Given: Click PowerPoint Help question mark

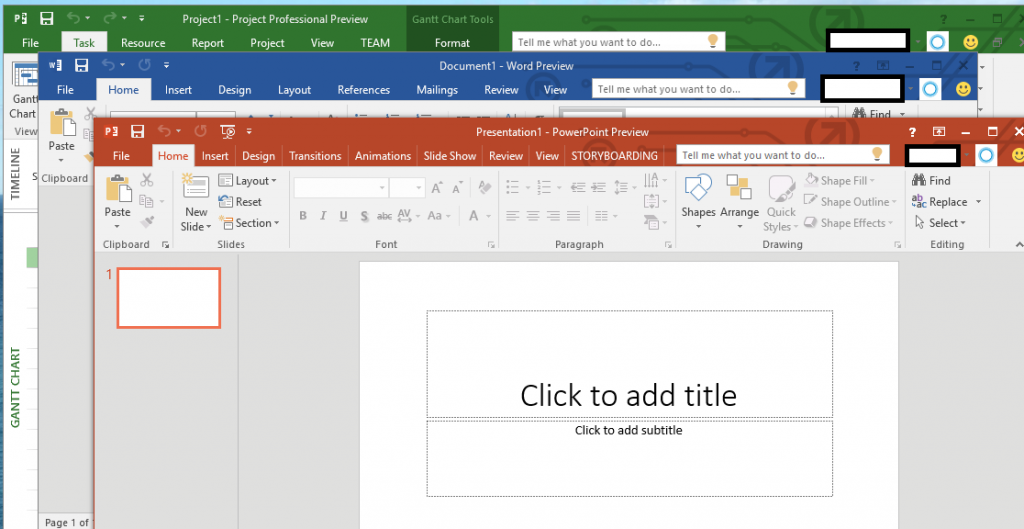Looking at the screenshot, I should coord(912,132).
